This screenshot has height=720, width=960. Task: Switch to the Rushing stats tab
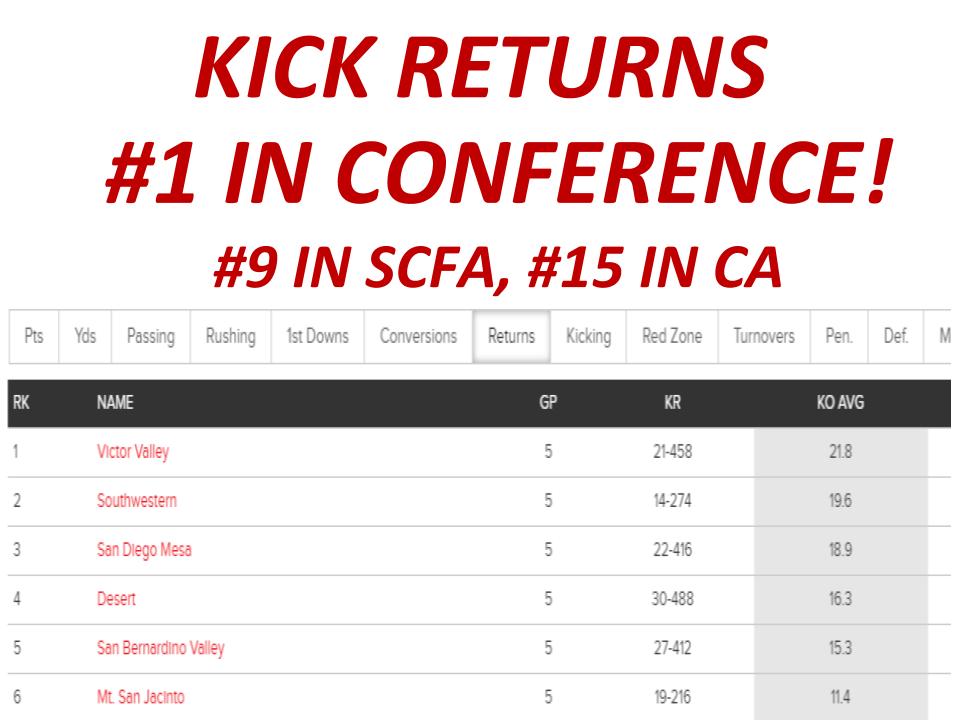[x=230, y=336]
